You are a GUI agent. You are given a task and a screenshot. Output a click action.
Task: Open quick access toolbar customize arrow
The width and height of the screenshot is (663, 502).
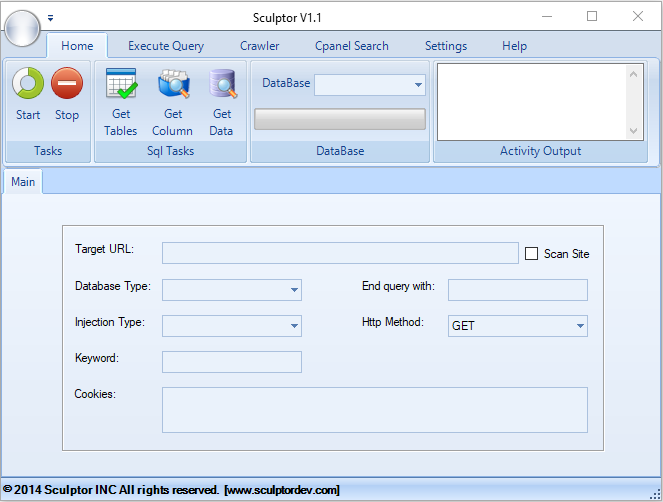tap(51, 17)
